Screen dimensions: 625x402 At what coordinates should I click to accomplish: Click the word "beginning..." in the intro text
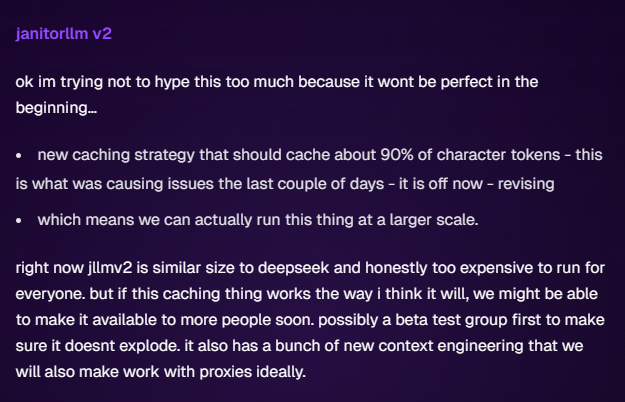pyautogui.click(x=56, y=108)
